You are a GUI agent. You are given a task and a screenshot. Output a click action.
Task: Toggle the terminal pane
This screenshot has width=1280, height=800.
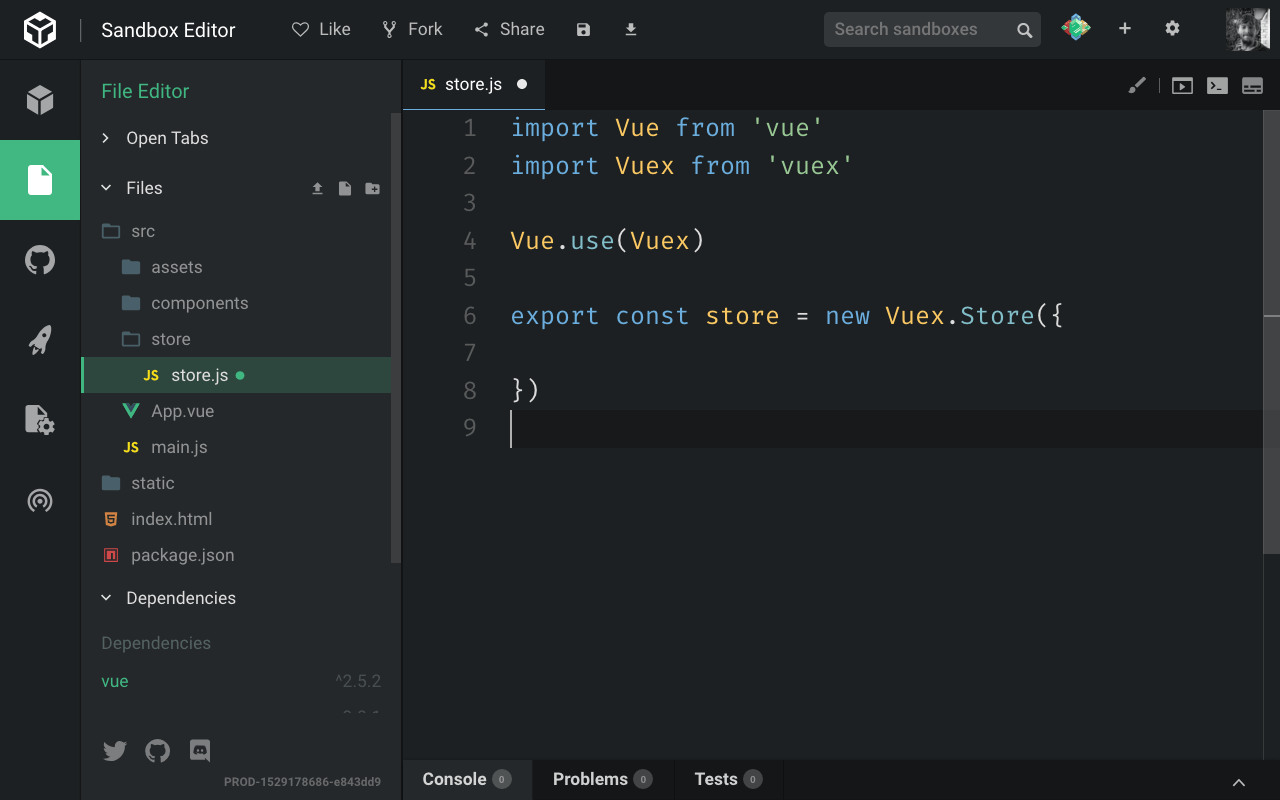(1217, 85)
